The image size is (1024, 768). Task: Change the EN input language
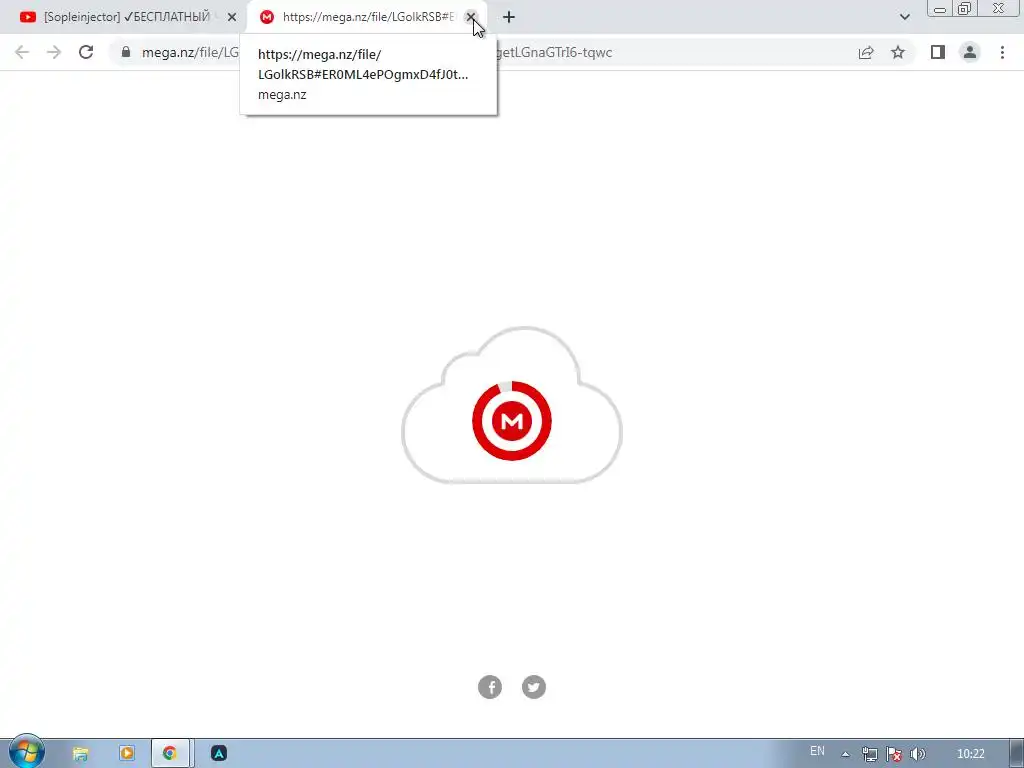pyautogui.click(x=817, y=751)
